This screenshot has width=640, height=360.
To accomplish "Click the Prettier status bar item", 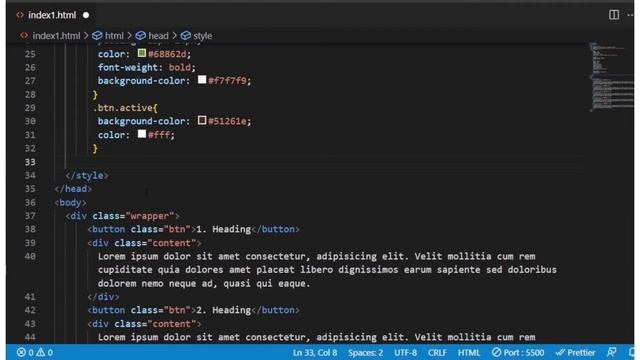I will click(576, 353).
